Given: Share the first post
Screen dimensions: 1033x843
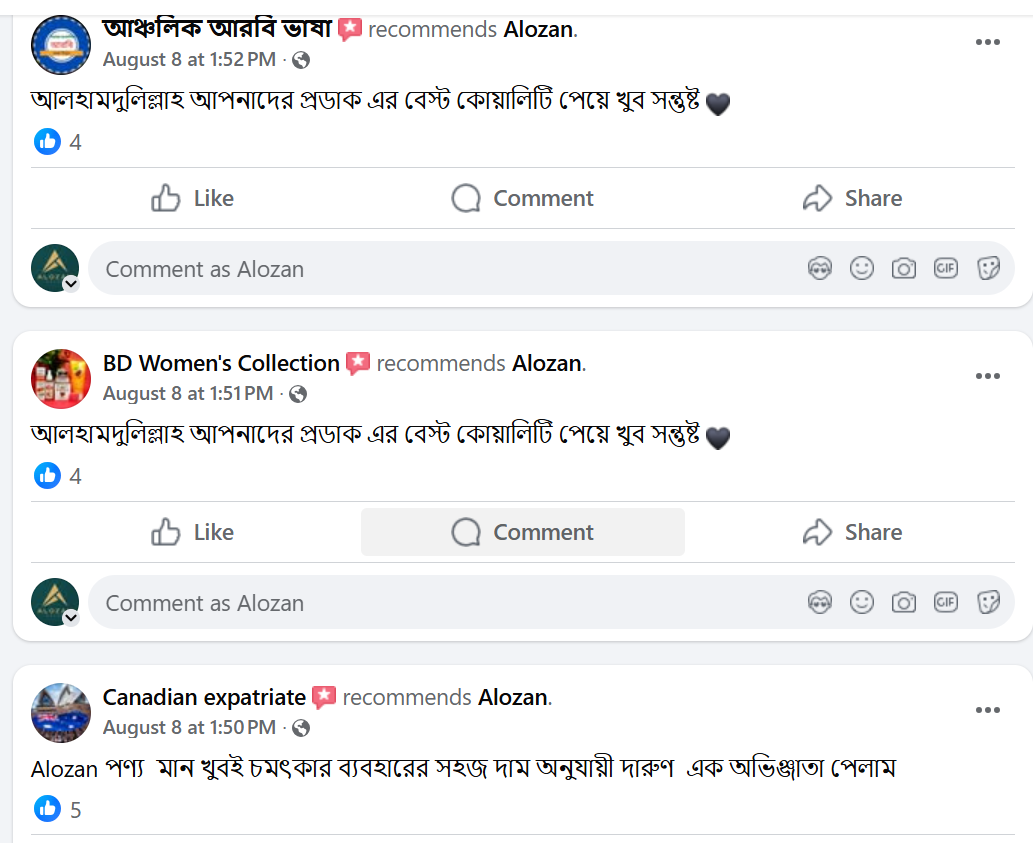Looking at the screenshot, I should [x=852, y=198].
